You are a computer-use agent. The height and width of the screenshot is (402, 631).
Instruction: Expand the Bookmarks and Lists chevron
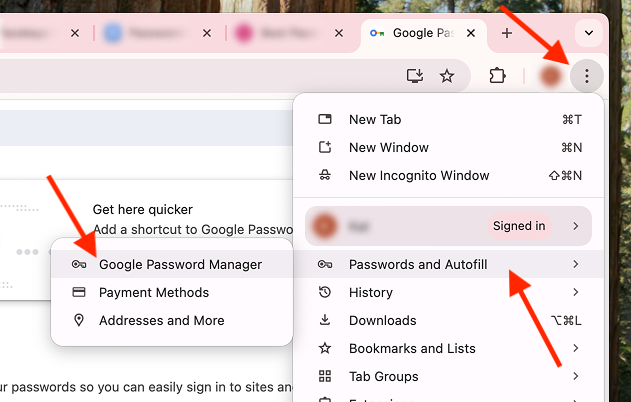click(576, 348)
